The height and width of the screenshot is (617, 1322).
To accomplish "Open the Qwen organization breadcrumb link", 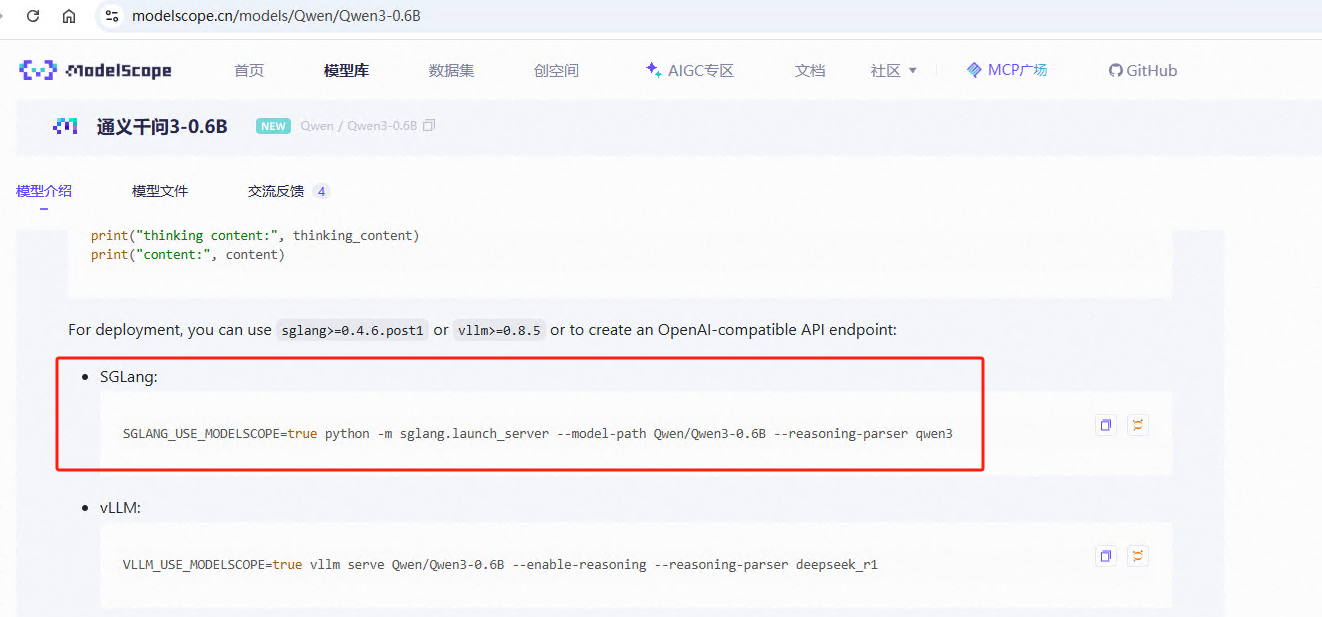I will click(x=317, y=126).
